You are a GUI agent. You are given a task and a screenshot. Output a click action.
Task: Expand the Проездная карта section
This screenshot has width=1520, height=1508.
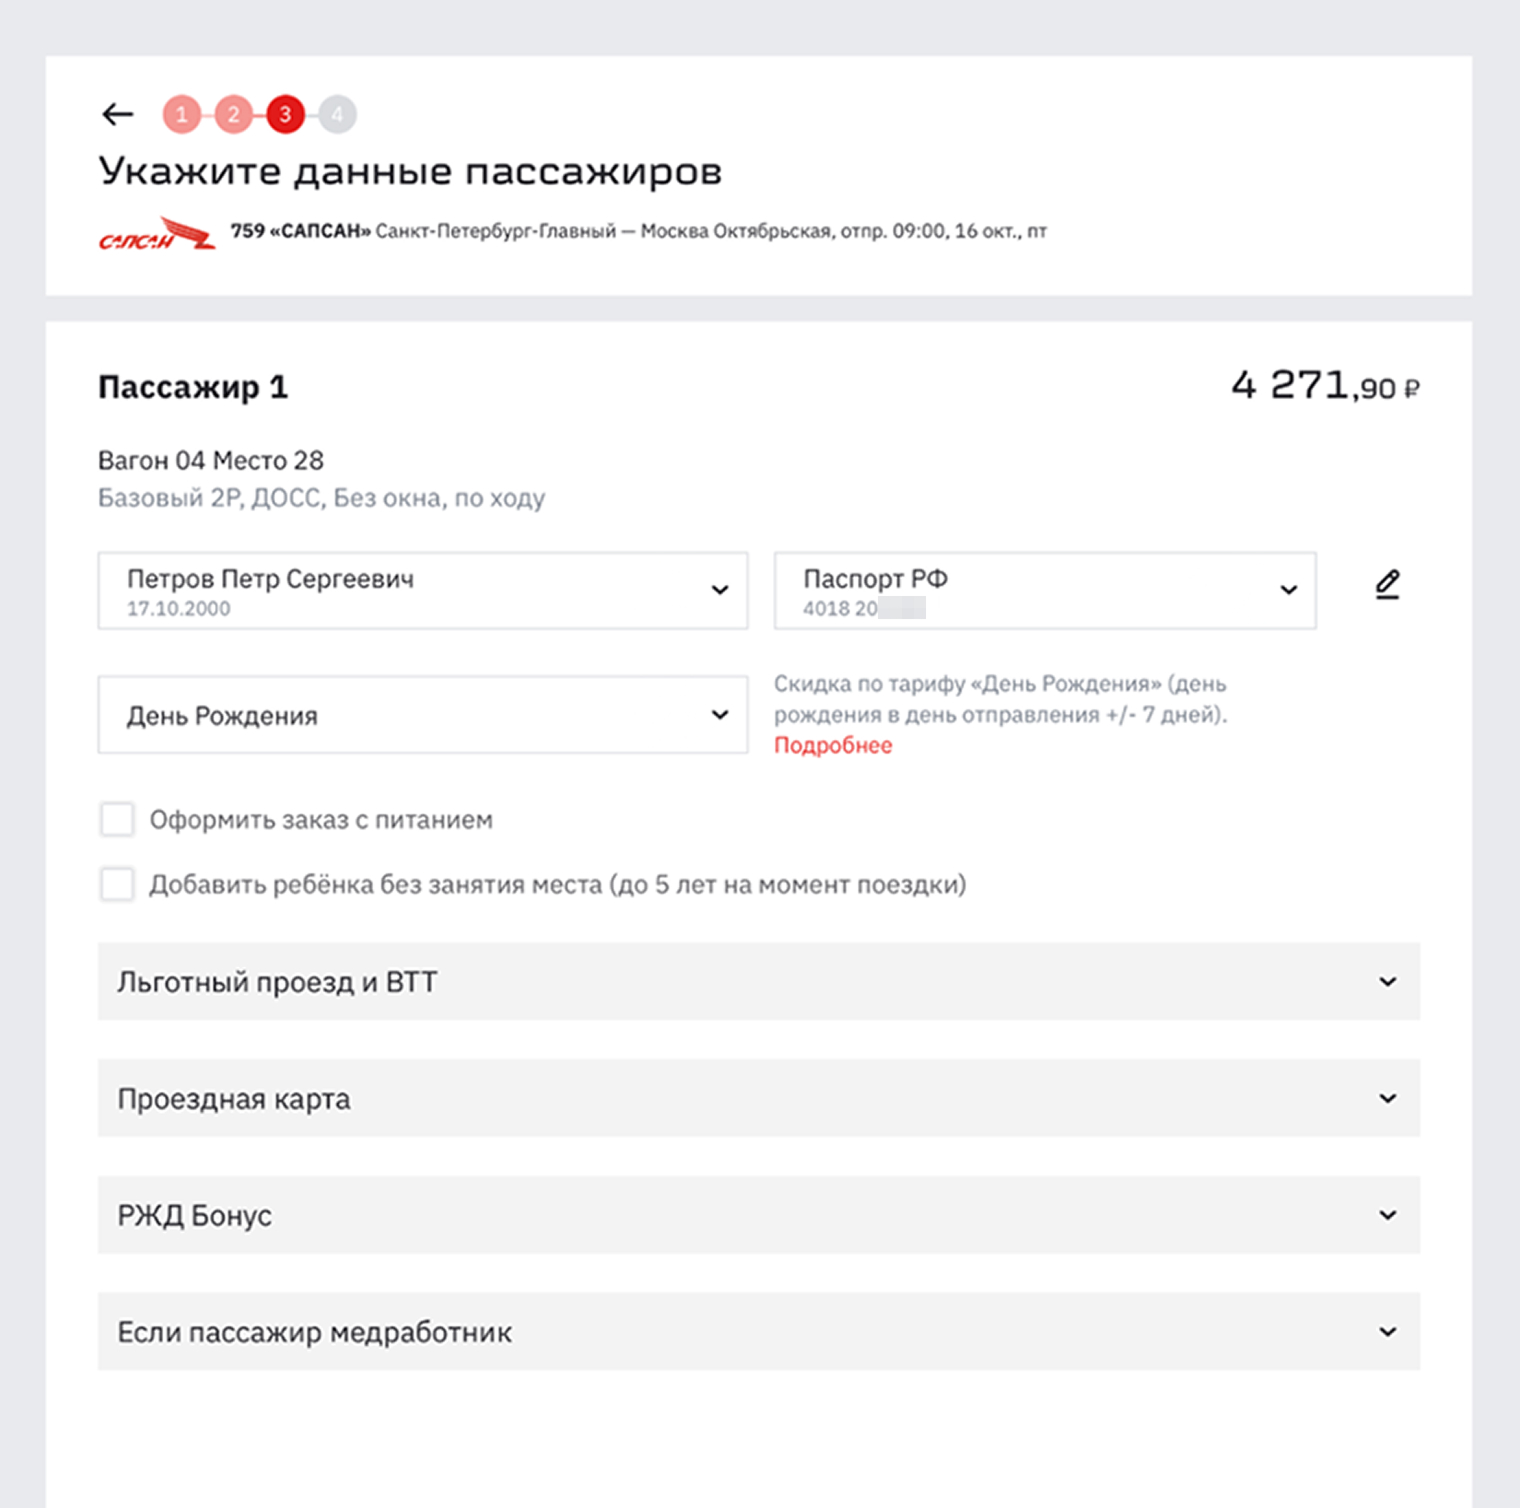(759, 1098)
